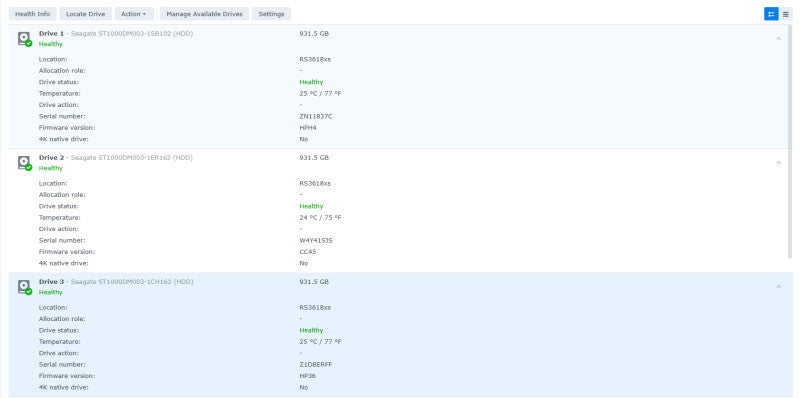This screenshot has height=398, width=800.
Task: Click serial number Z1DBERFF
Action: (316, 364)
